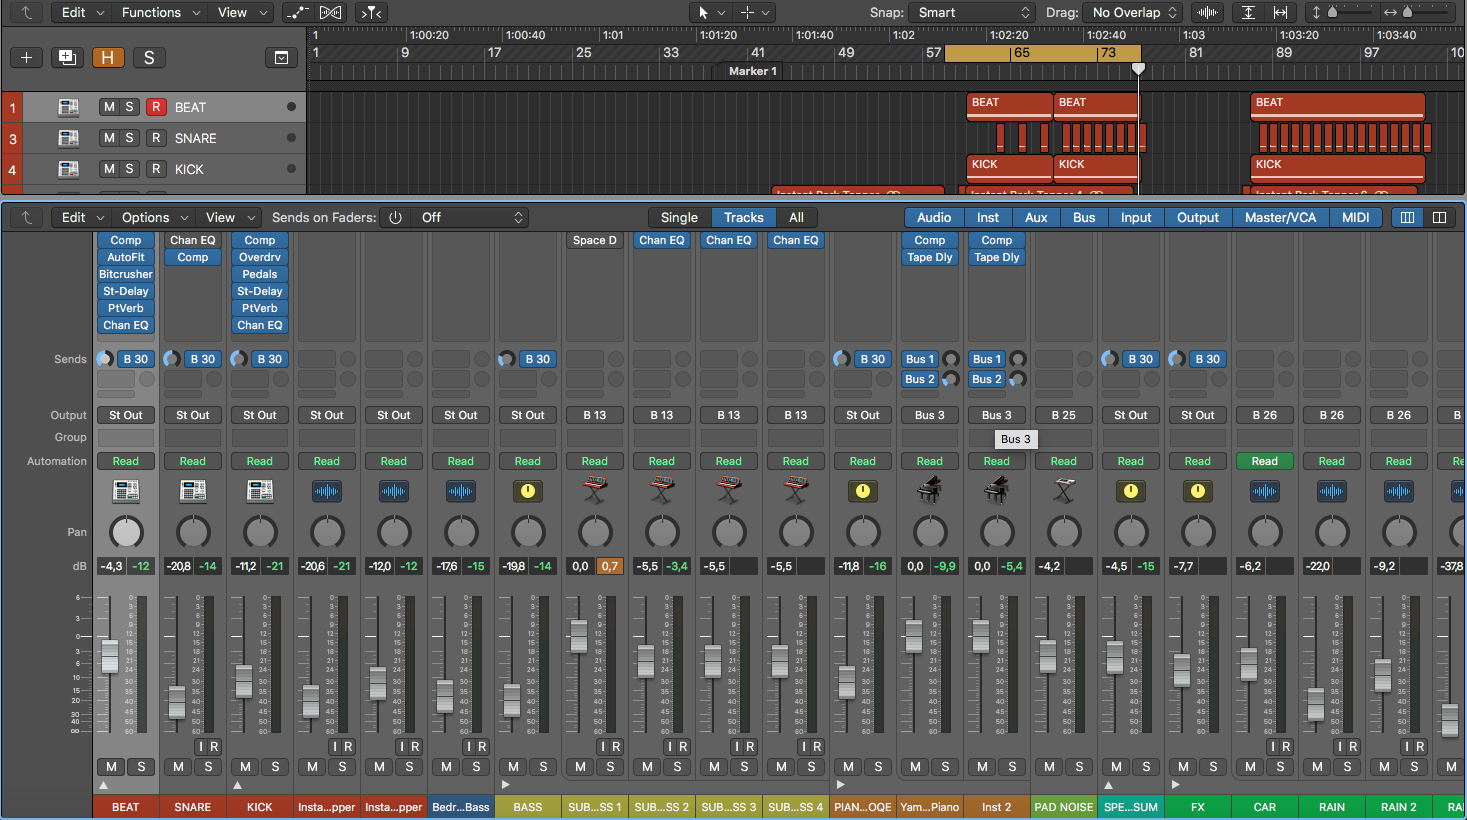This screenshot has width=1467, height=820.
Task: Open the mixer Options menu
Action: pos(154,218)
